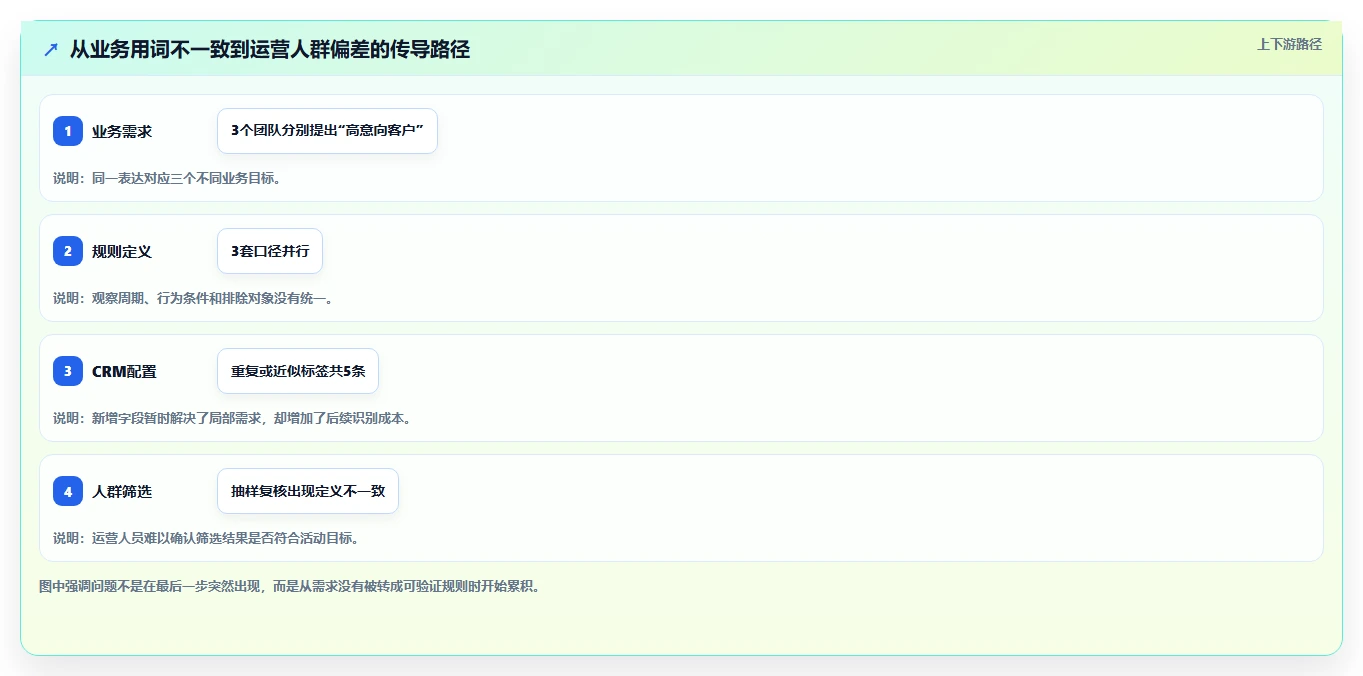Click step number badge 4 for 人群筛选
1363x676 pixels.
[x=68, y=491]
